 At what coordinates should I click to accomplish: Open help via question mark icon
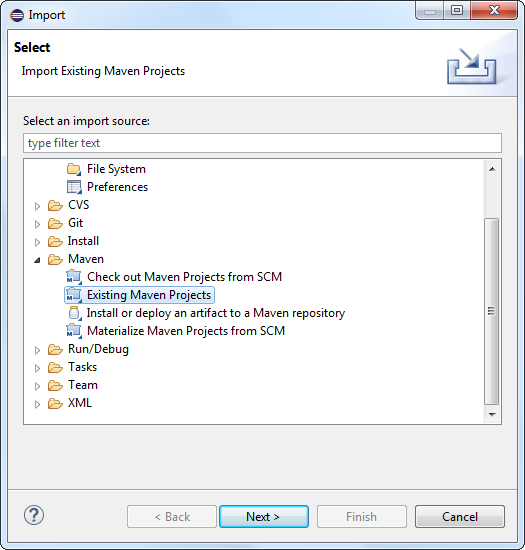coord(34,515)
